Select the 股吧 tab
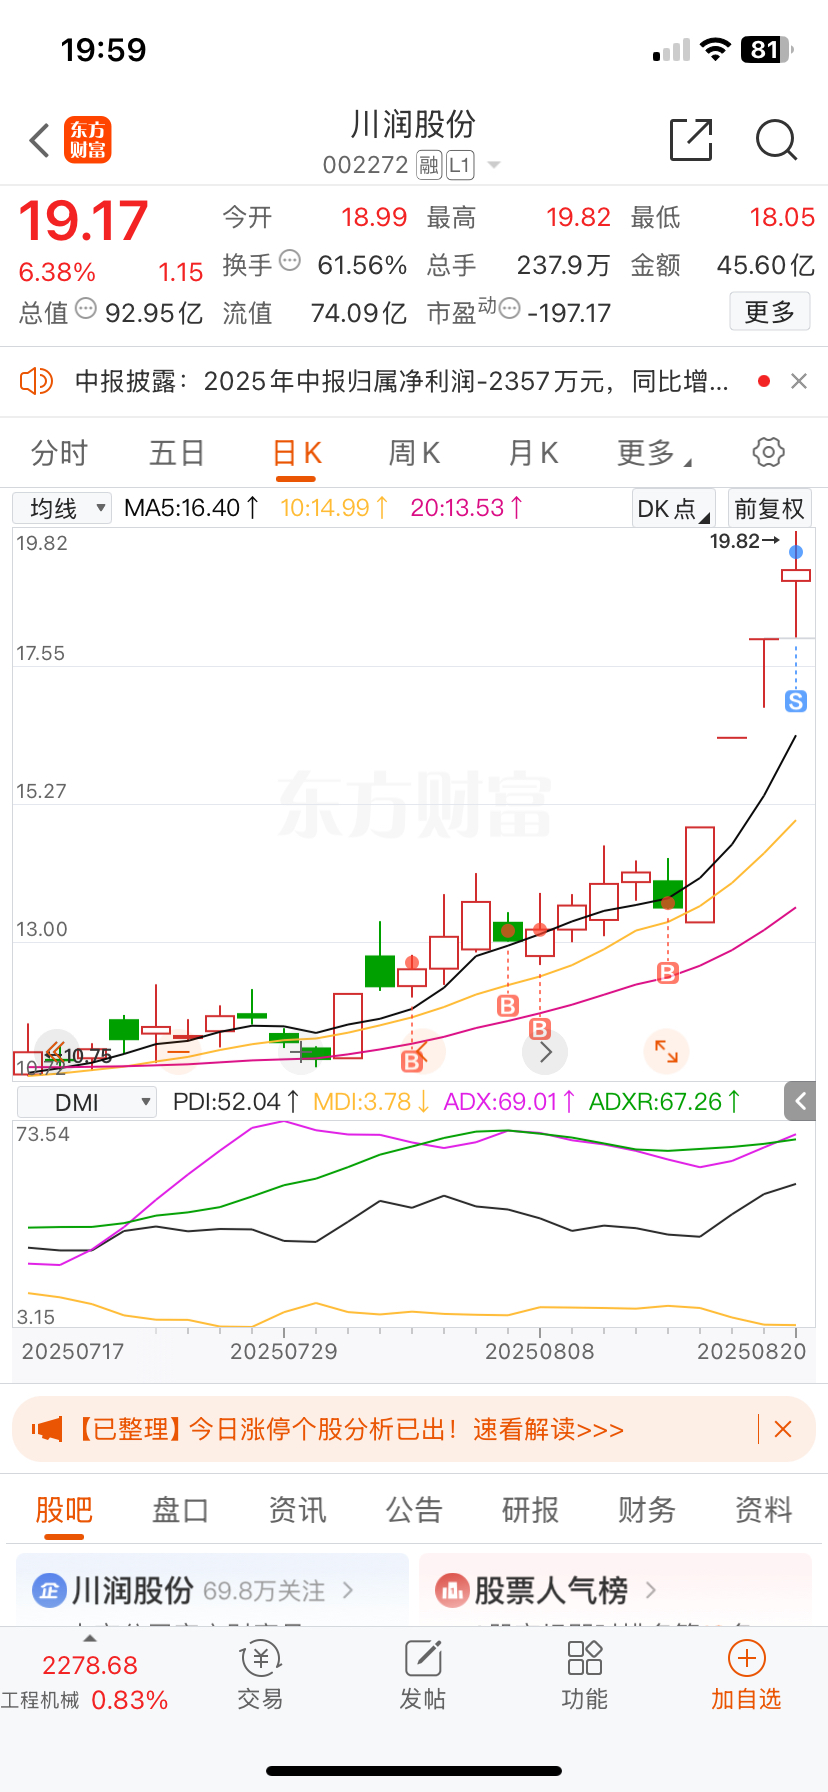 [64, 1510]
